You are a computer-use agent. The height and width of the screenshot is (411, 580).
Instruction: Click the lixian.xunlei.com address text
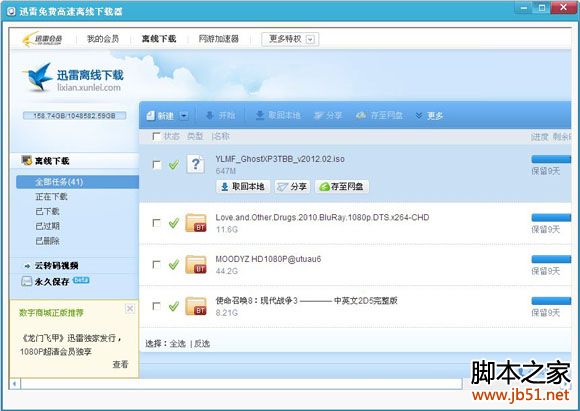(x=89, y=88)
